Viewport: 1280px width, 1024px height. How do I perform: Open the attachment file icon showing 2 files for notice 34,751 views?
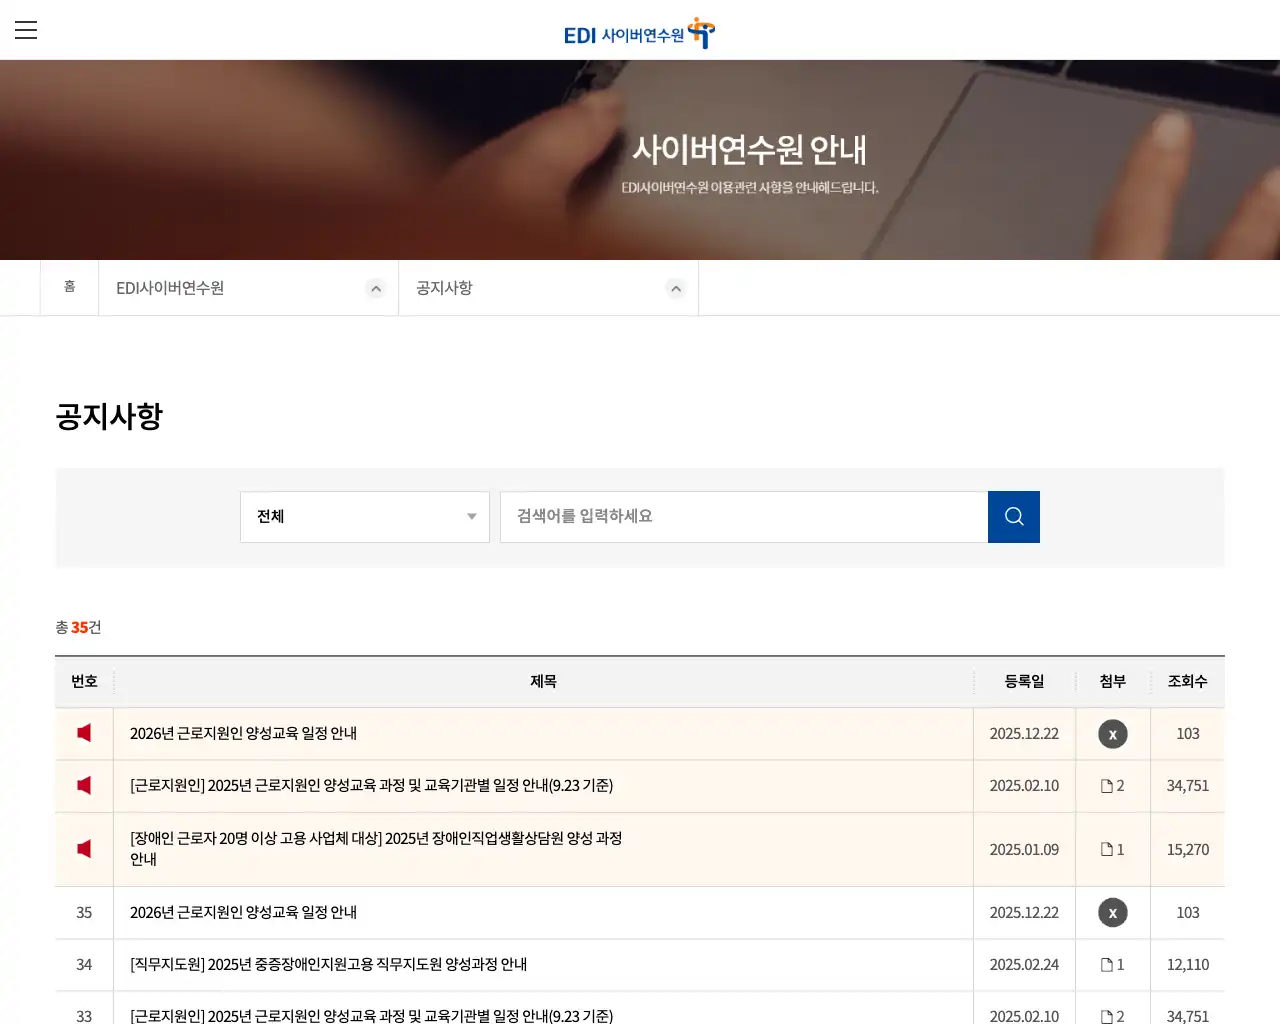[x=1112, y=785]
